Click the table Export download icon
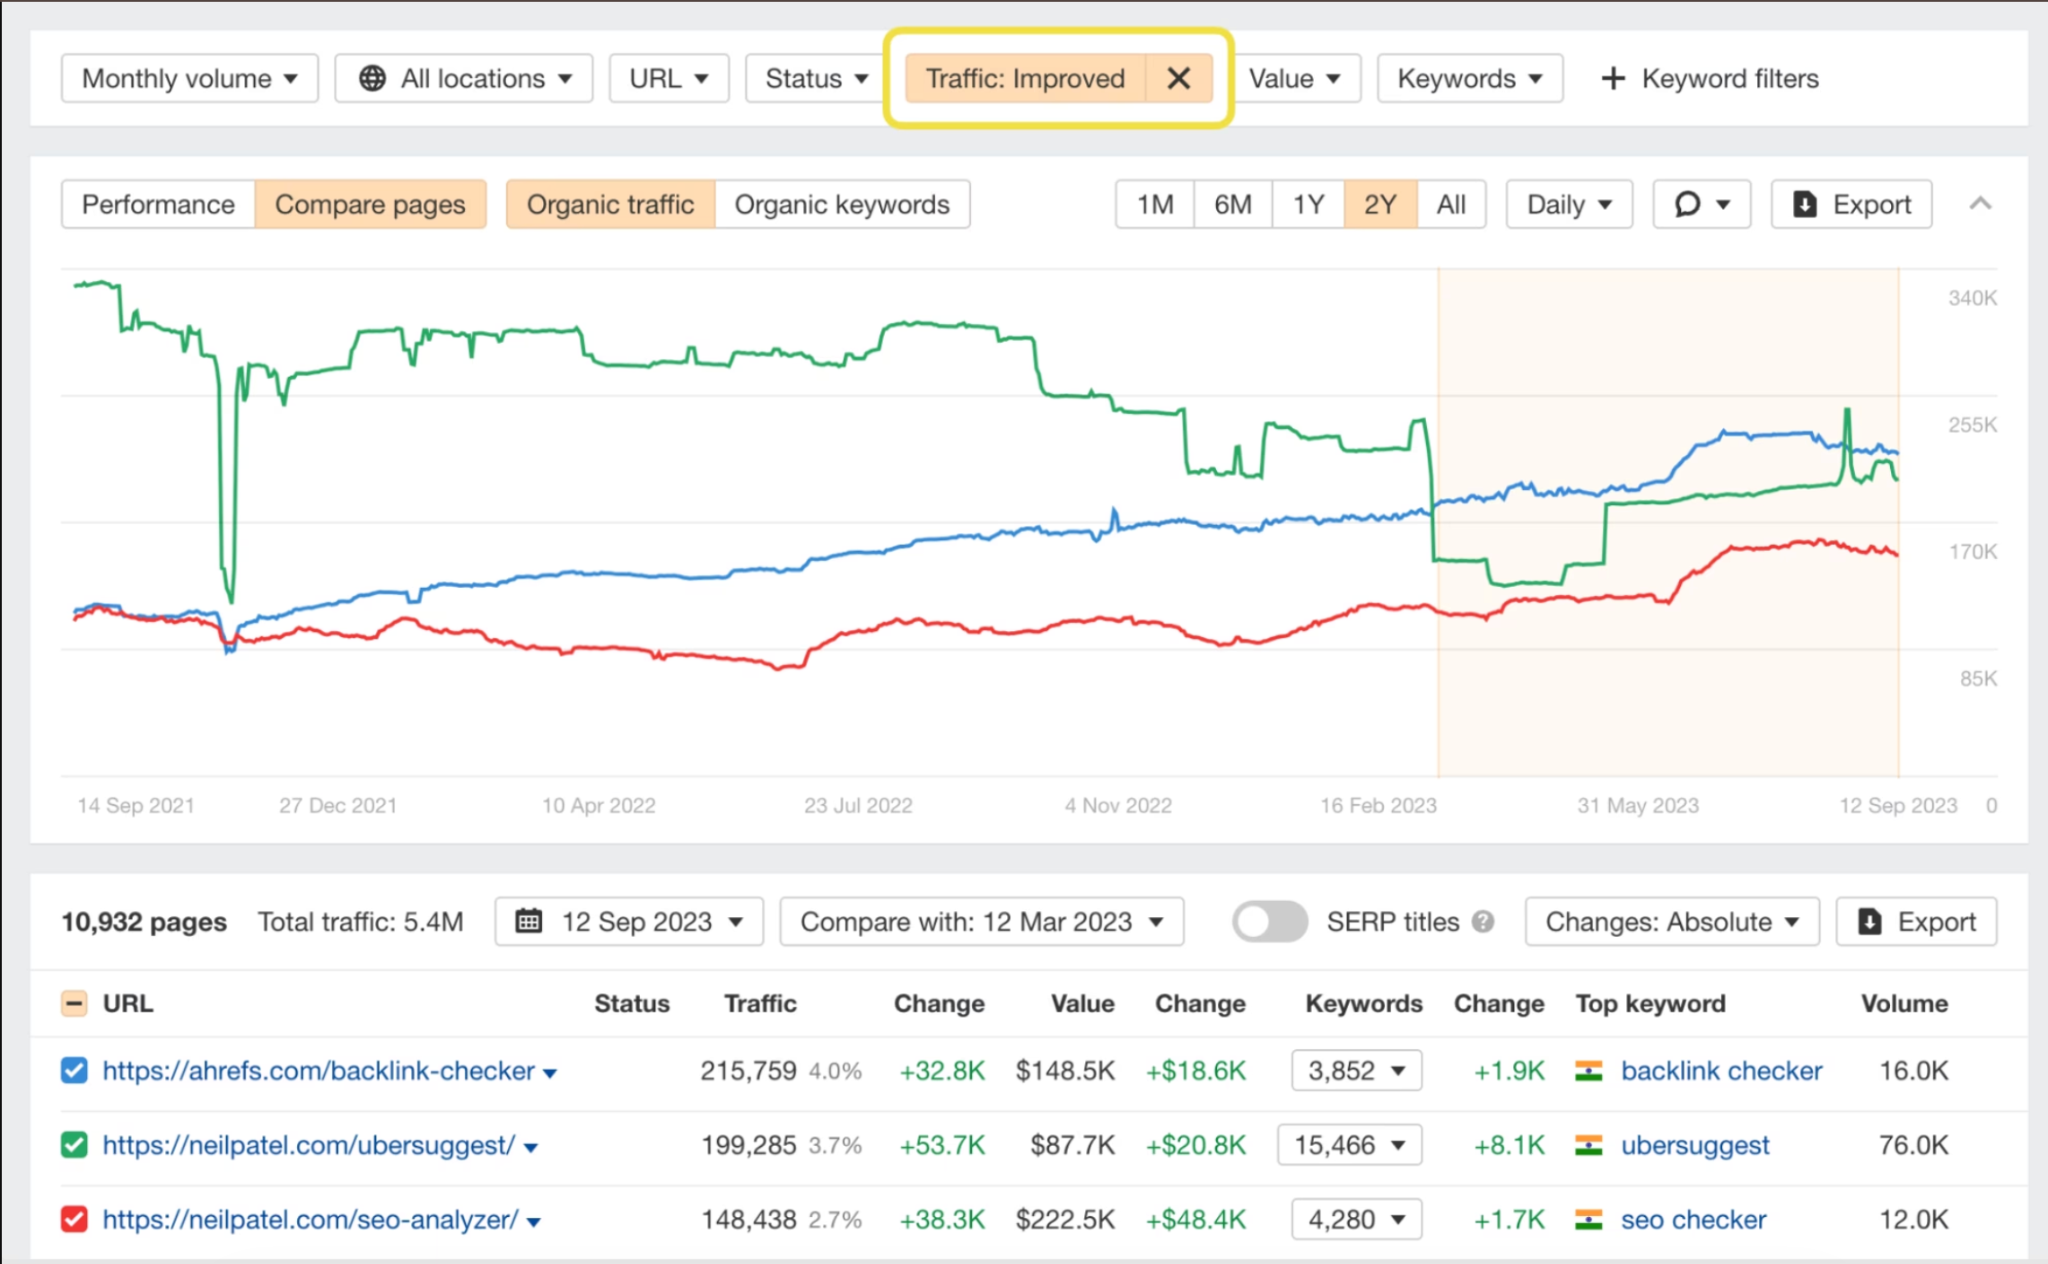Viewport: 2048px width, 1264px height. coord(1869,921)
